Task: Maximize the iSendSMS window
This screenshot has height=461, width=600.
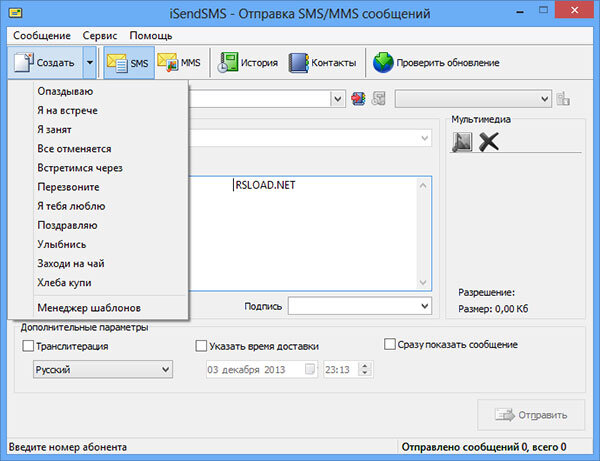Action: tap(543, 11)
